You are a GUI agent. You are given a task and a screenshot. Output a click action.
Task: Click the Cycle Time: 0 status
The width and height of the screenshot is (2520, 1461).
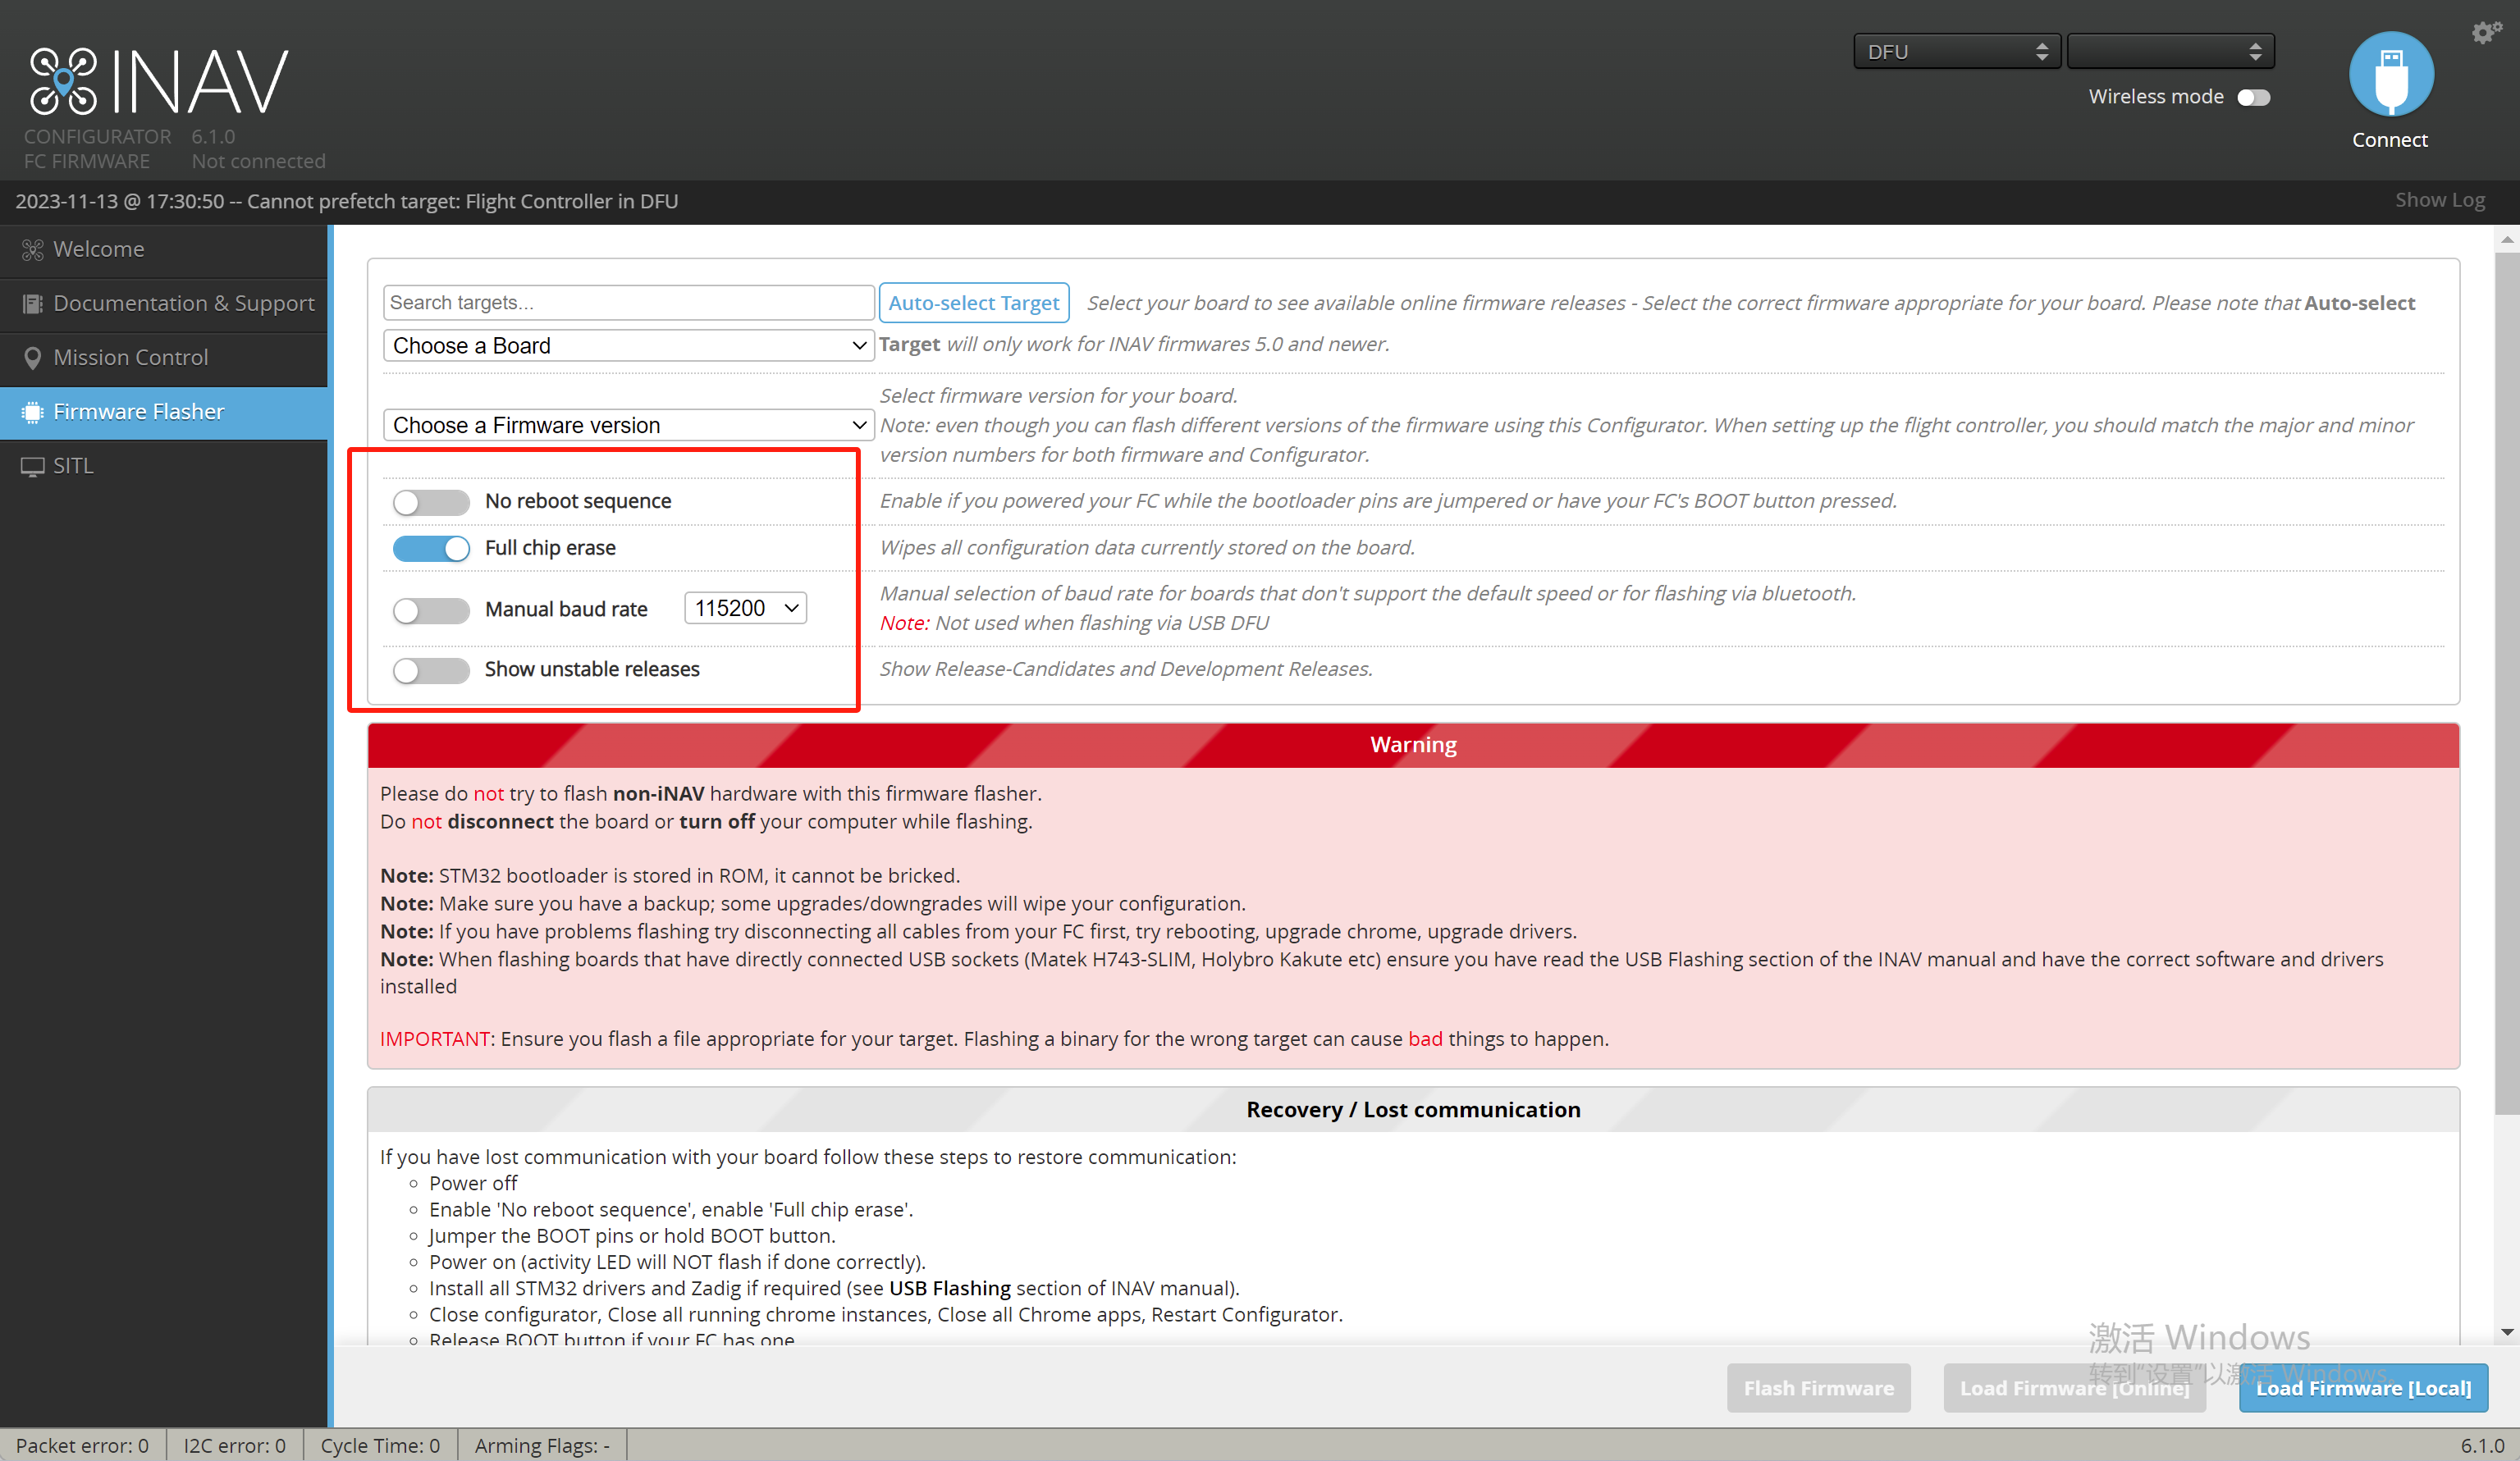point(380,1445)
